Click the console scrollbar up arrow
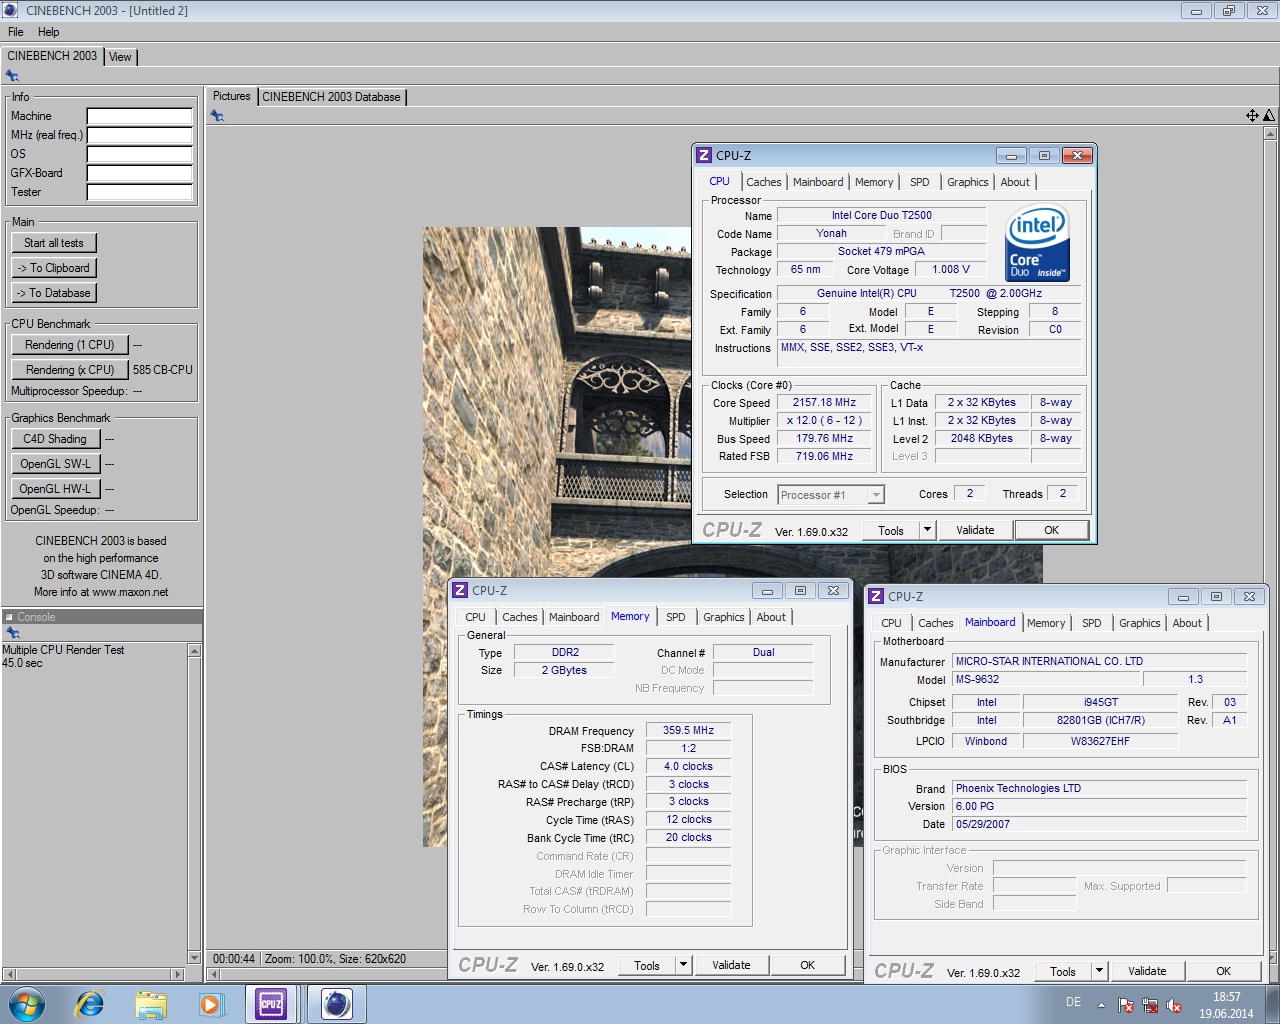Screen dimensions: 1280x1024 tap(194, 651)
